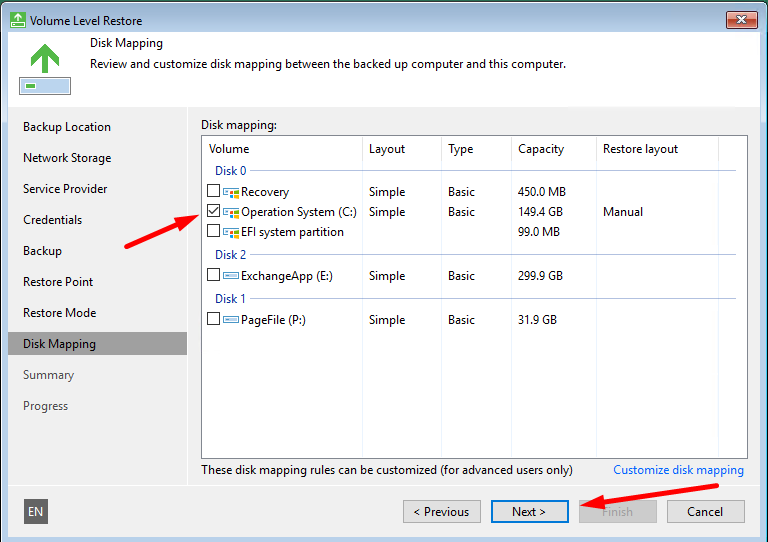Screen dimensions: 768x542
Task: Check the EFI system partition checkbox
Action: coord(213,231)
